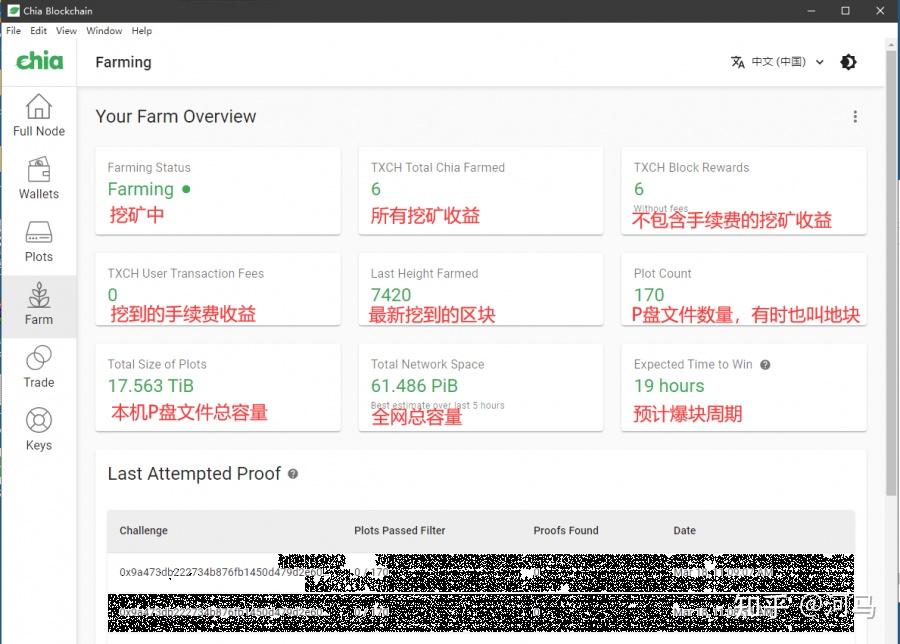Click the Date column header
900x644 pixels.
[685, 530]
